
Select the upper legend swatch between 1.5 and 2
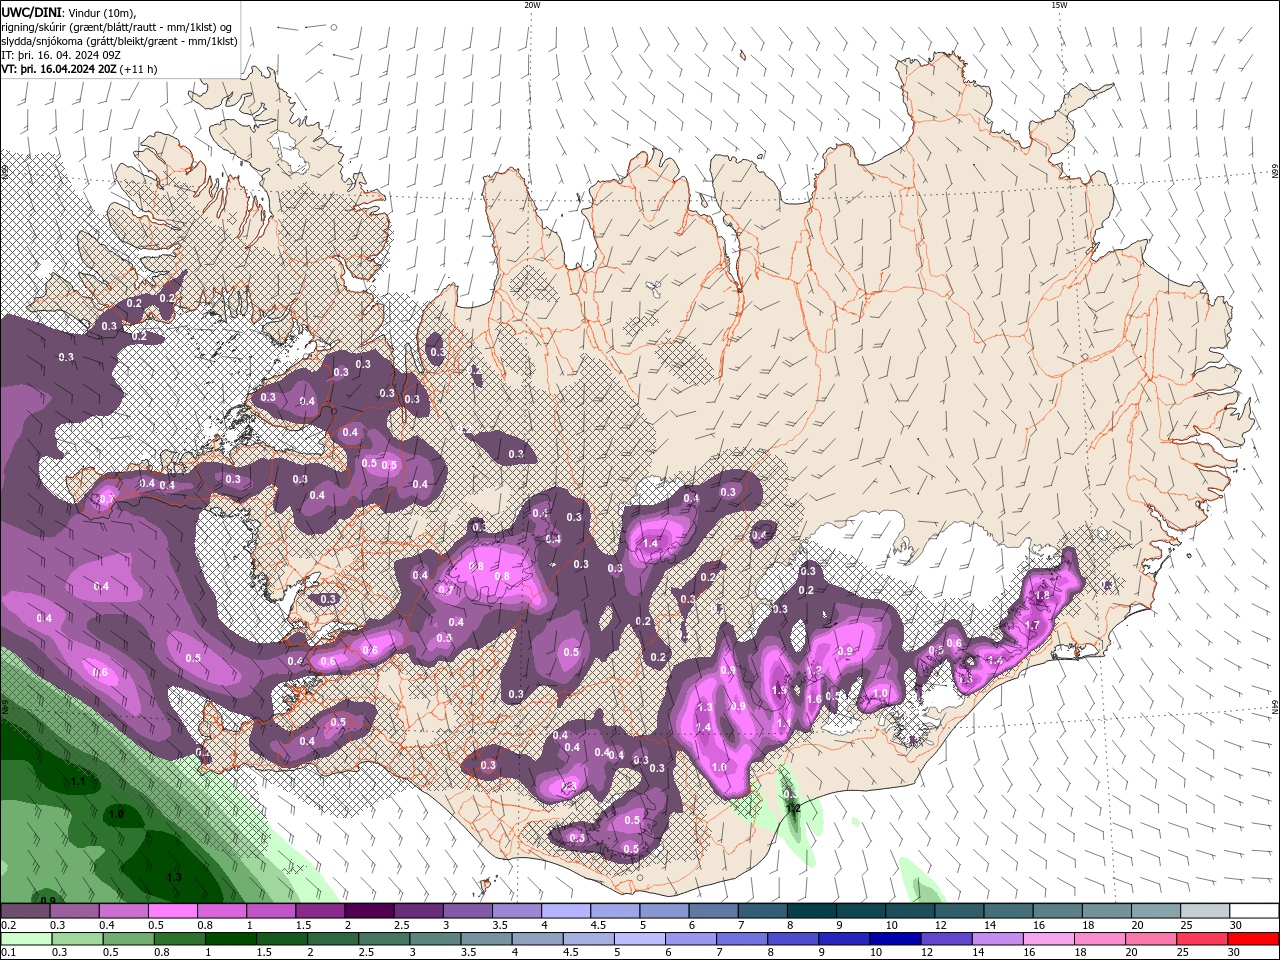coord(319,911)
